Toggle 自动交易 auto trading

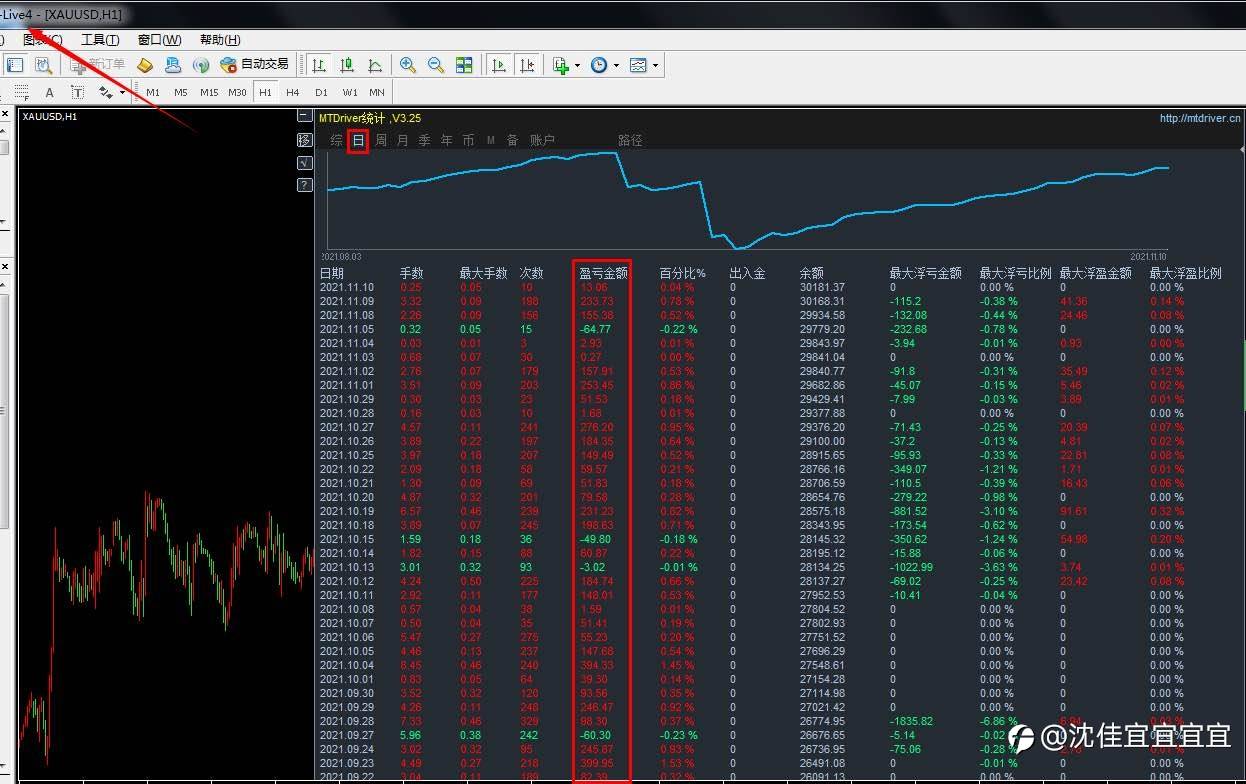pyautogui.click(x=254, y=65)
